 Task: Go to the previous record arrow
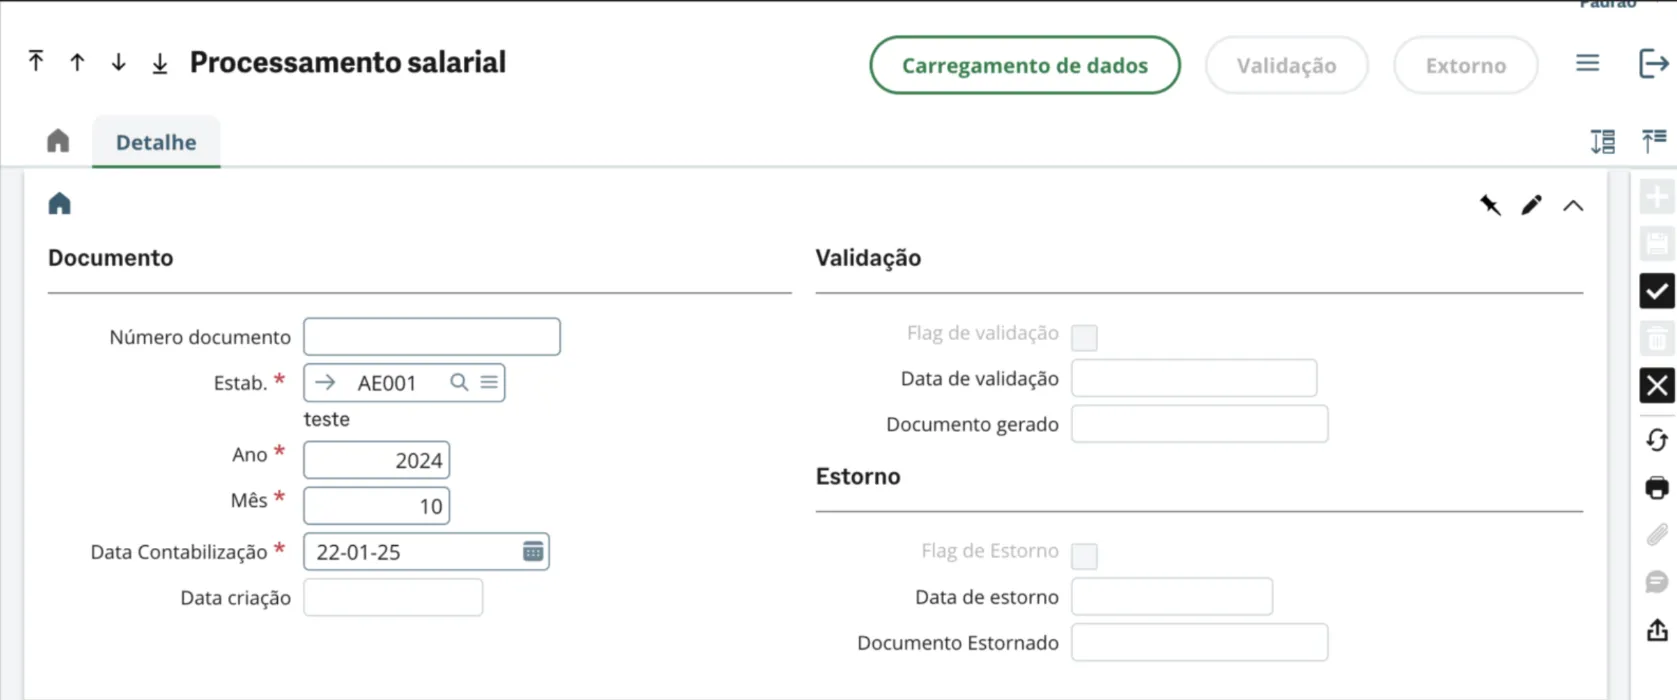pos(77,62)
